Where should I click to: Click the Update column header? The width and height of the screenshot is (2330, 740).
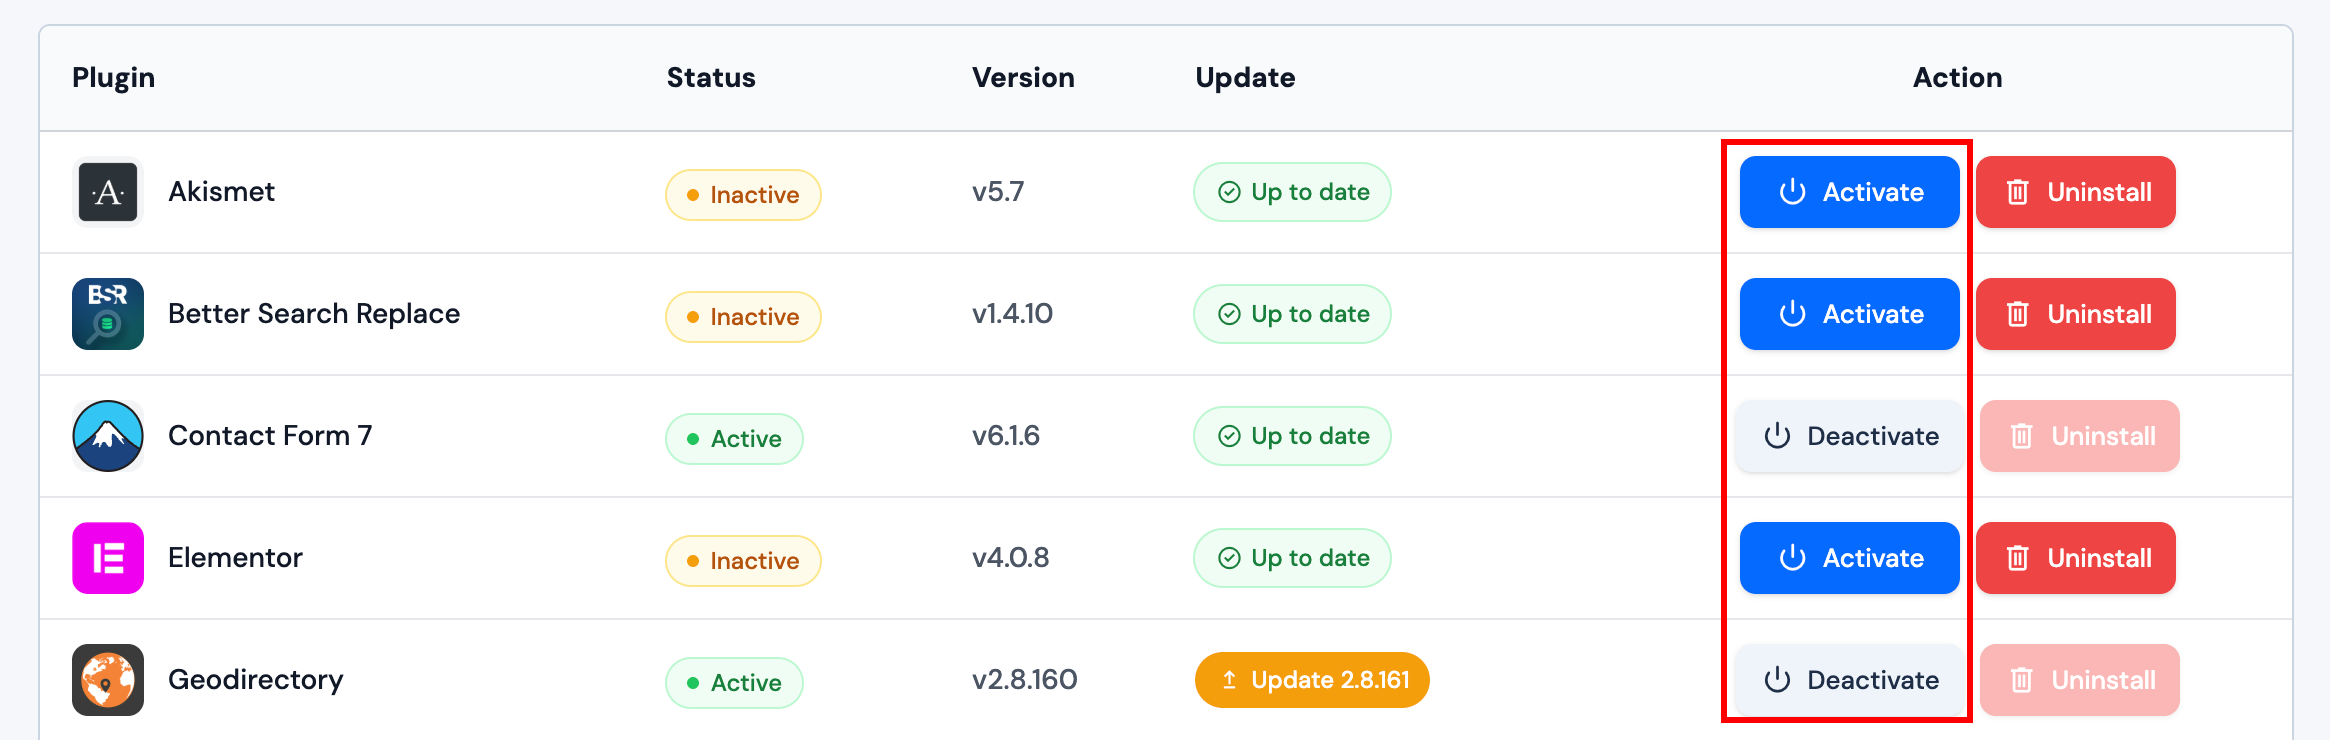pyautogui.click(x=1245, y=78)
